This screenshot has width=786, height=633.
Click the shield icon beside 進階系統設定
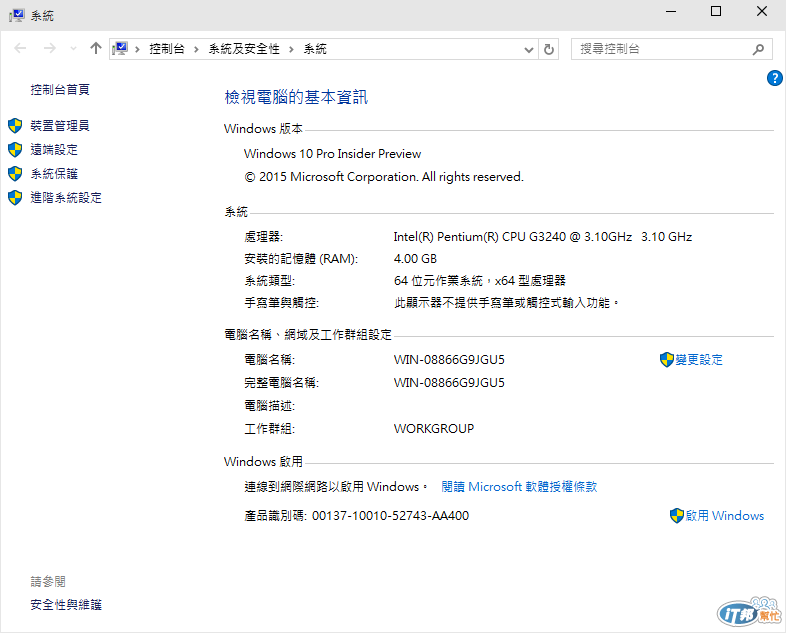pos(15,197)
